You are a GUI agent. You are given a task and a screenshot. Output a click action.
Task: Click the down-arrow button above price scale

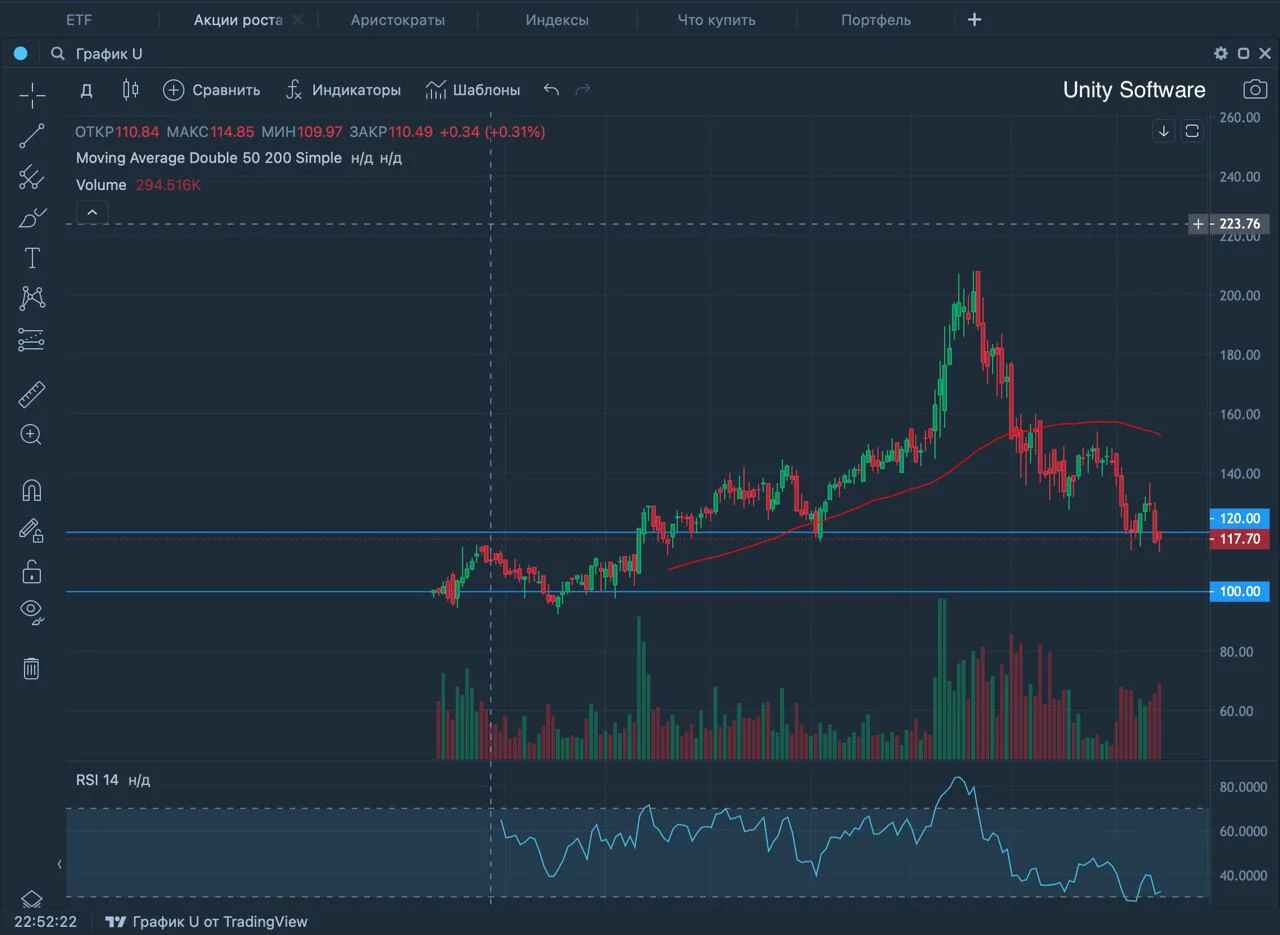click(x=1164, y=131)
